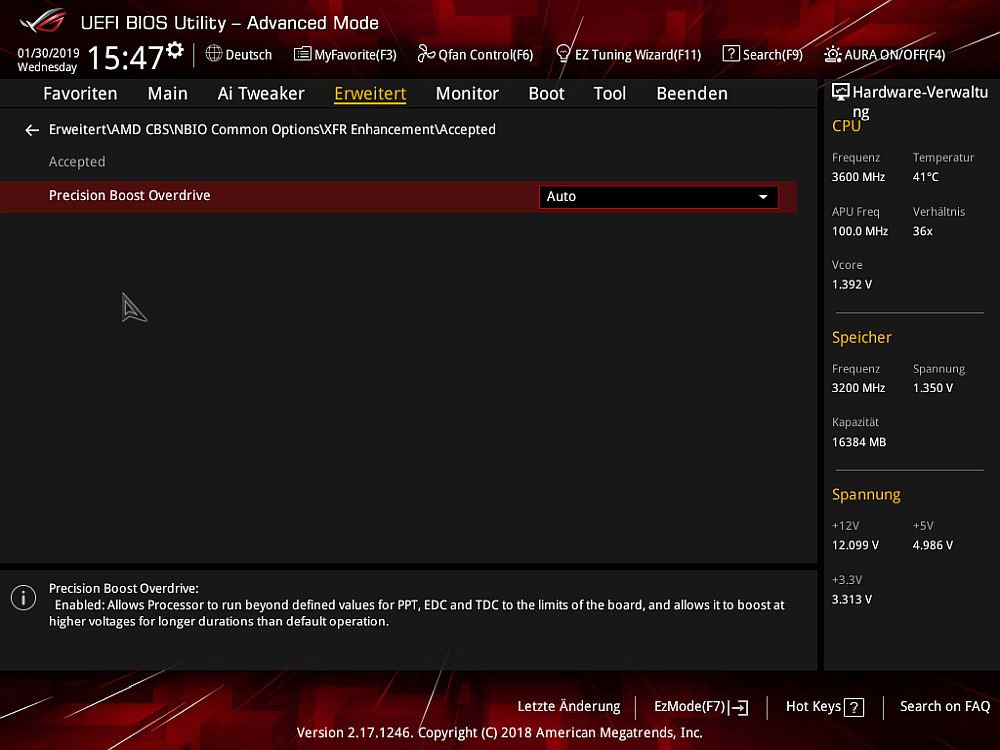Click the MyFavorite list icon
This screenshot has height=750, width=1000.
(x=302, y=54)
